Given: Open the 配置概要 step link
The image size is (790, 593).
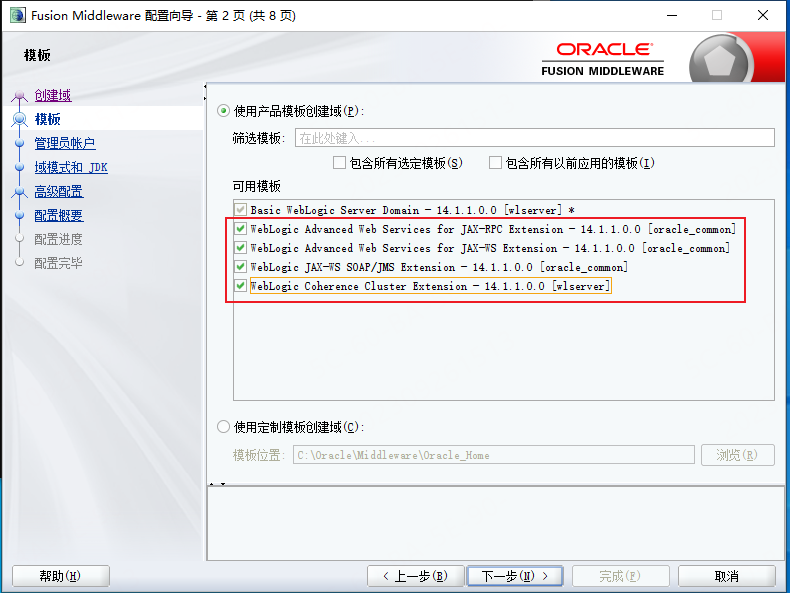Looking at the screenshot, I should point(59,215).
